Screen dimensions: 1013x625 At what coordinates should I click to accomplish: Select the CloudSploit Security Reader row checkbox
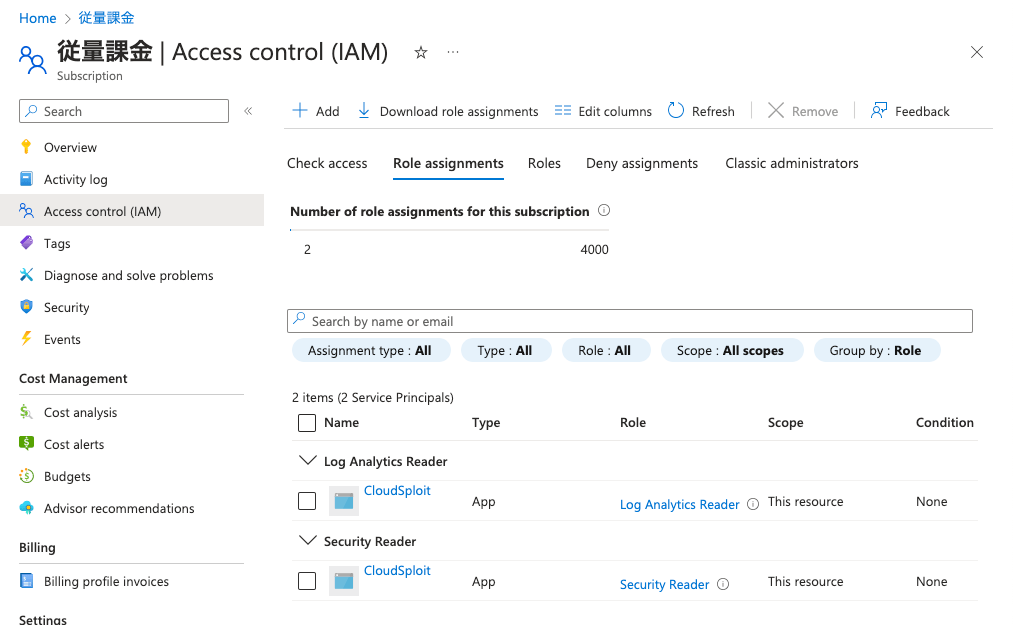306,580
